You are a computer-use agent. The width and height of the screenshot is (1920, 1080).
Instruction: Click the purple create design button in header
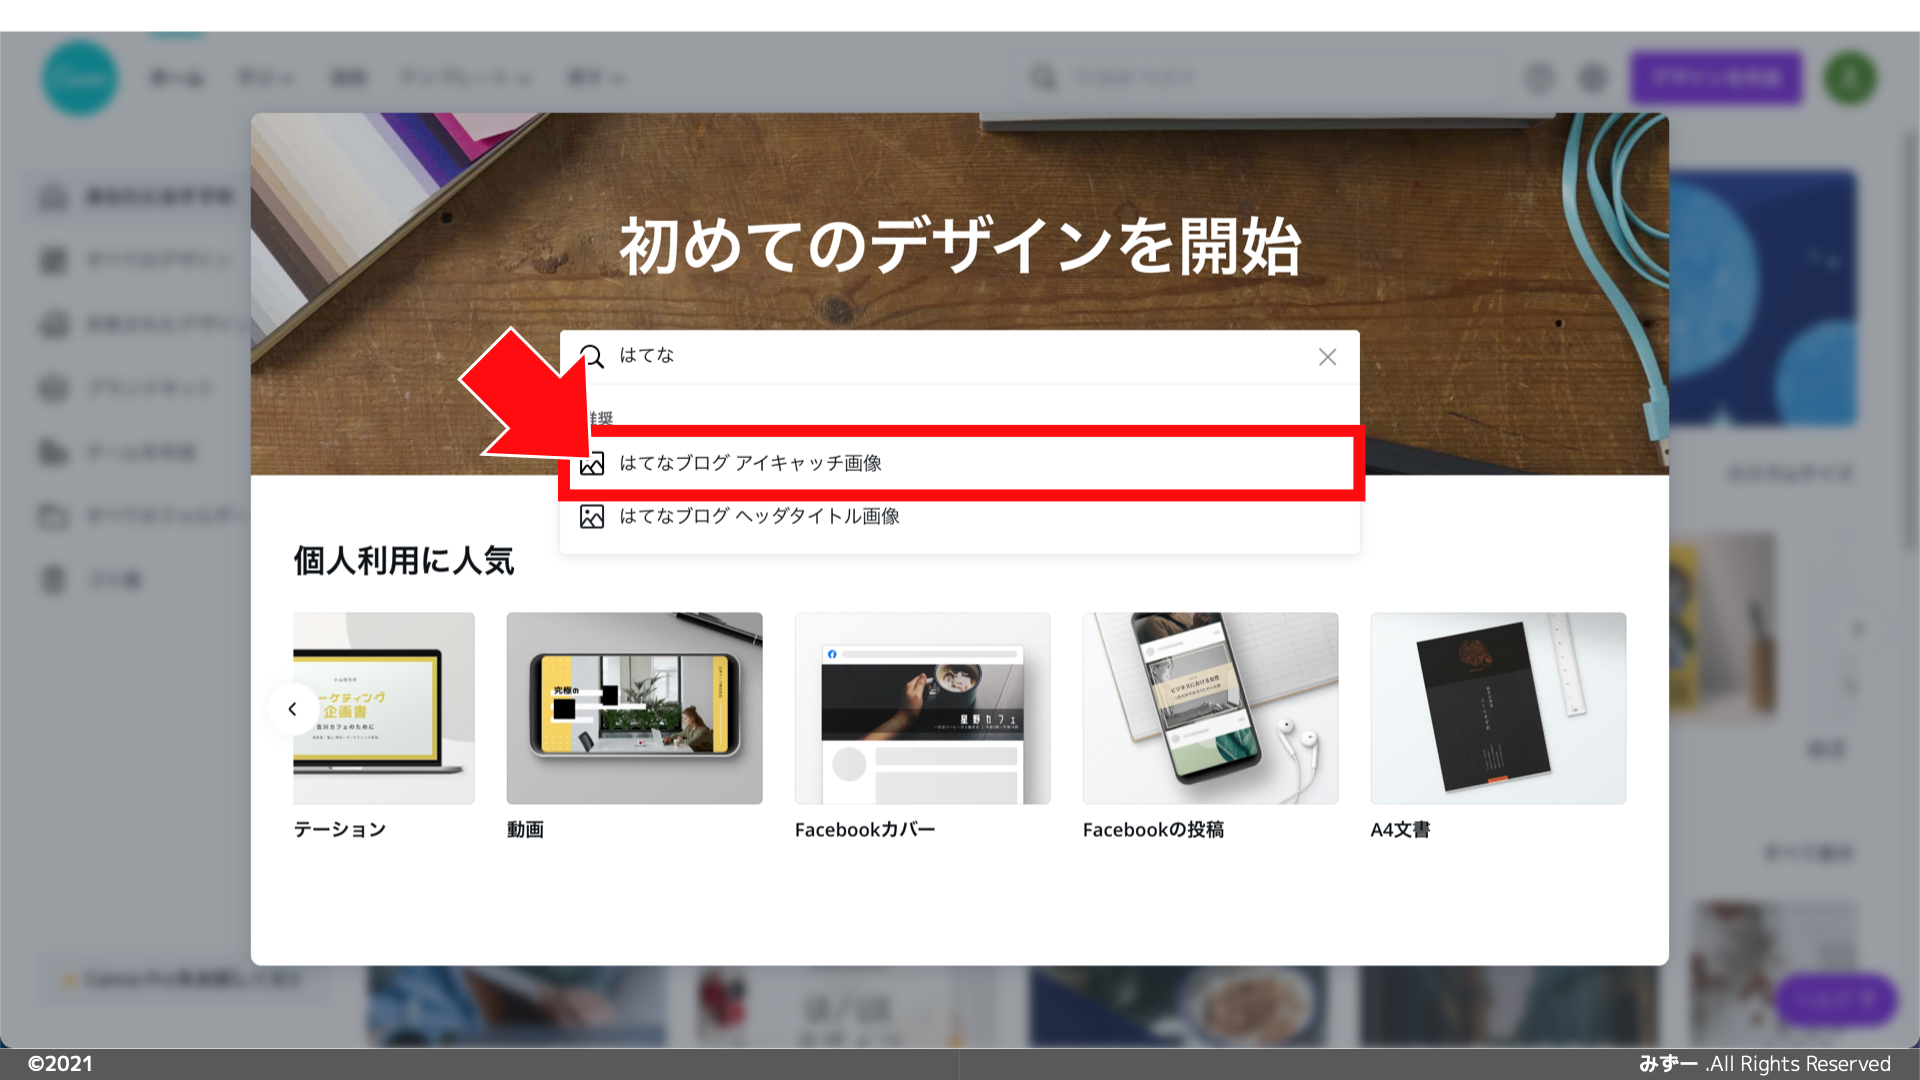click(x=1716, y=78)
